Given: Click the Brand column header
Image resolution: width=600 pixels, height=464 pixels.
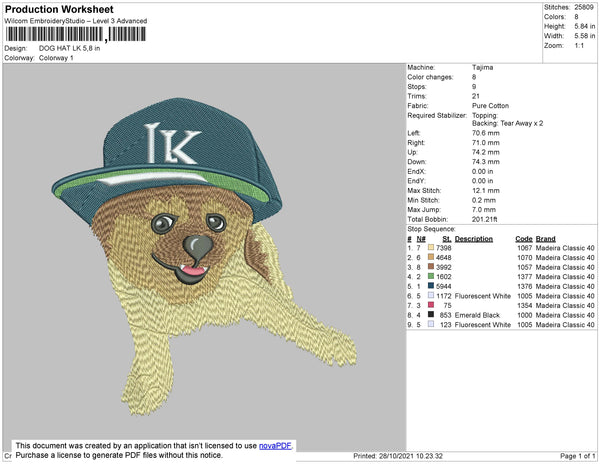Looking at the screenshot, I should click(546, 239).
